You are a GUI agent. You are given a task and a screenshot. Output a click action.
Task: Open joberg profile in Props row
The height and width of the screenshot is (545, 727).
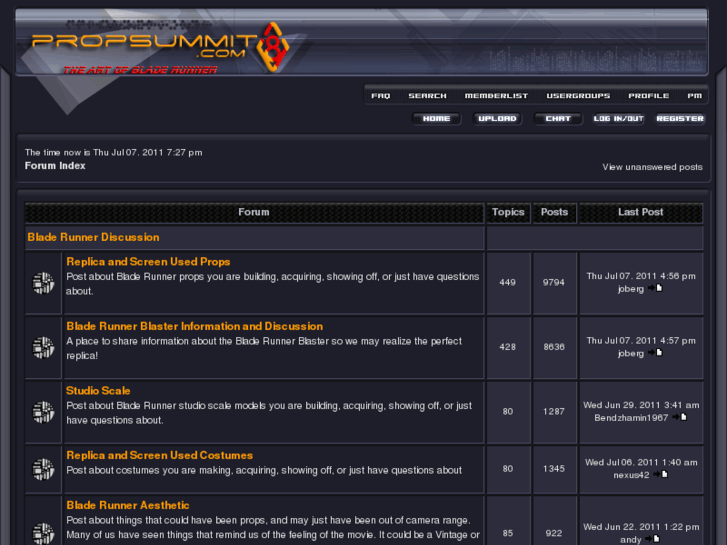(x=631, y=289)
